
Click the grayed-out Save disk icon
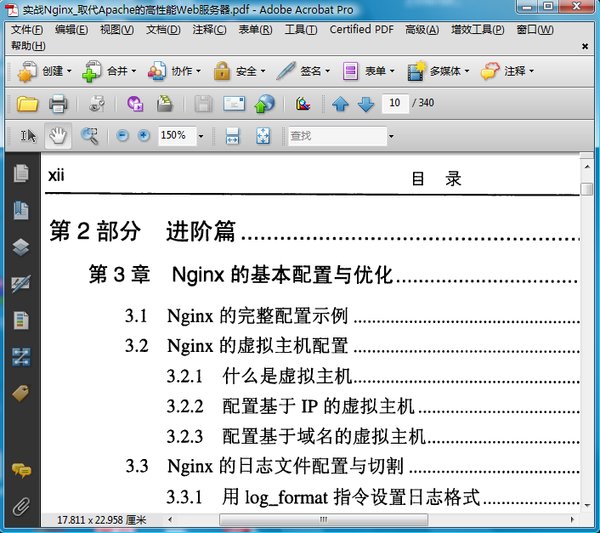203,104
